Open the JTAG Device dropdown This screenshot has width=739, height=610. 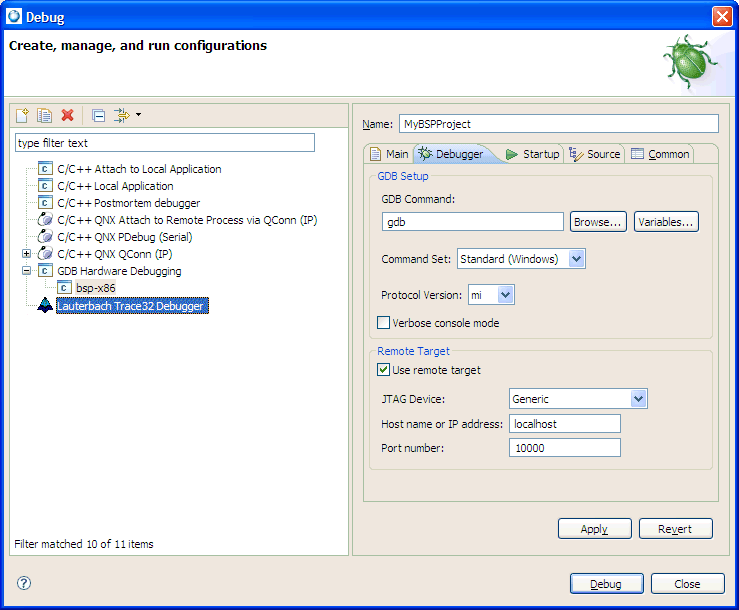point(639,399)
